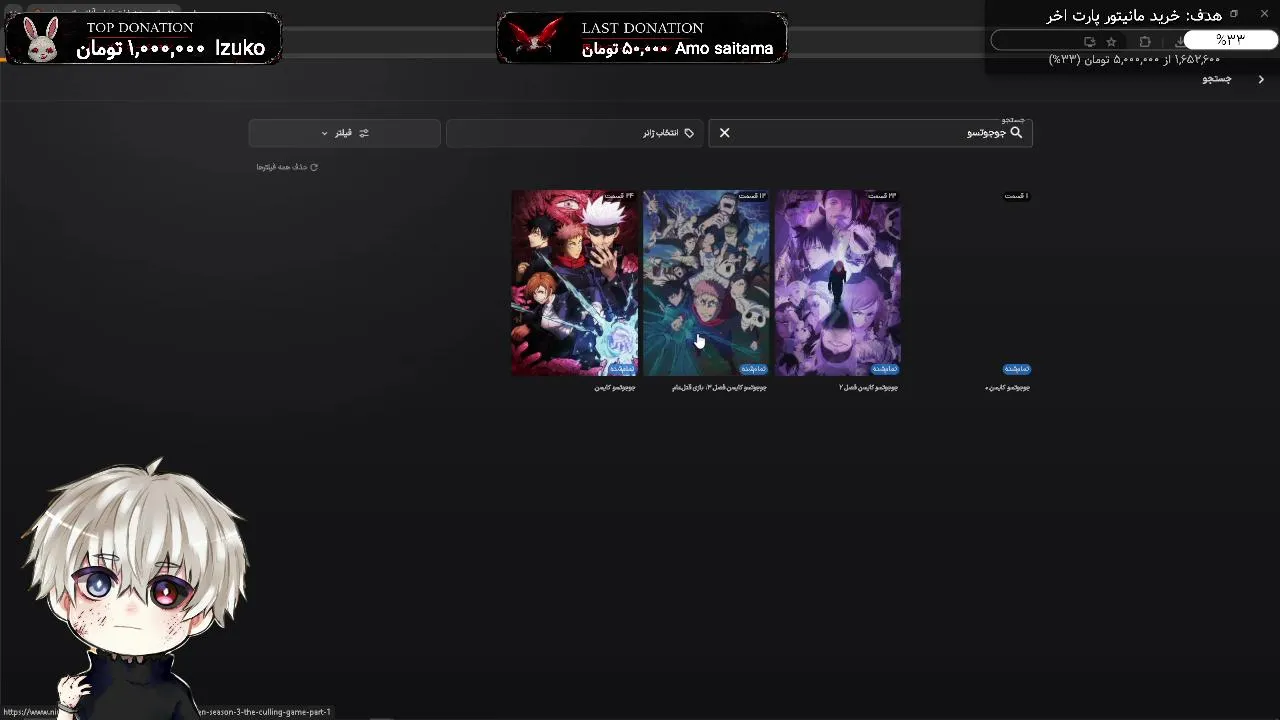Click the تمام‌شده badge on the season 3 poster
The image size is (1280, 720).
pyautogui.click(x=753, y=369)
